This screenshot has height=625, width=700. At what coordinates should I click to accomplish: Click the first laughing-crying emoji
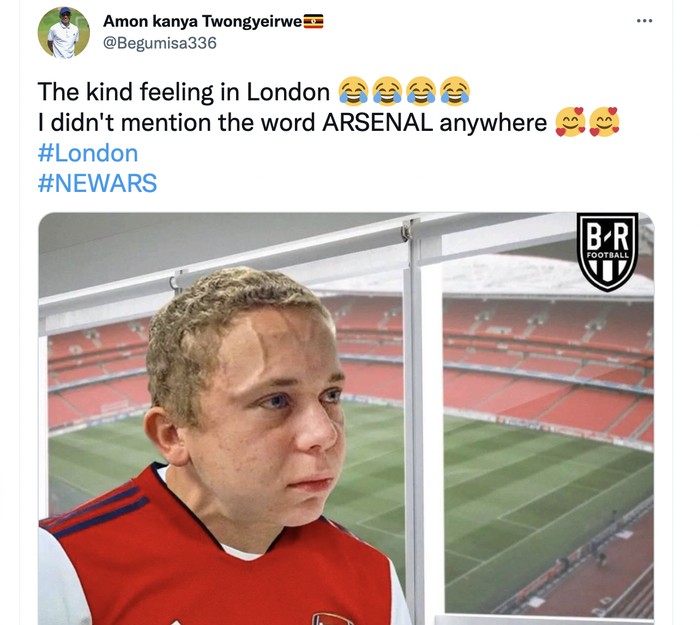(353, 93)
